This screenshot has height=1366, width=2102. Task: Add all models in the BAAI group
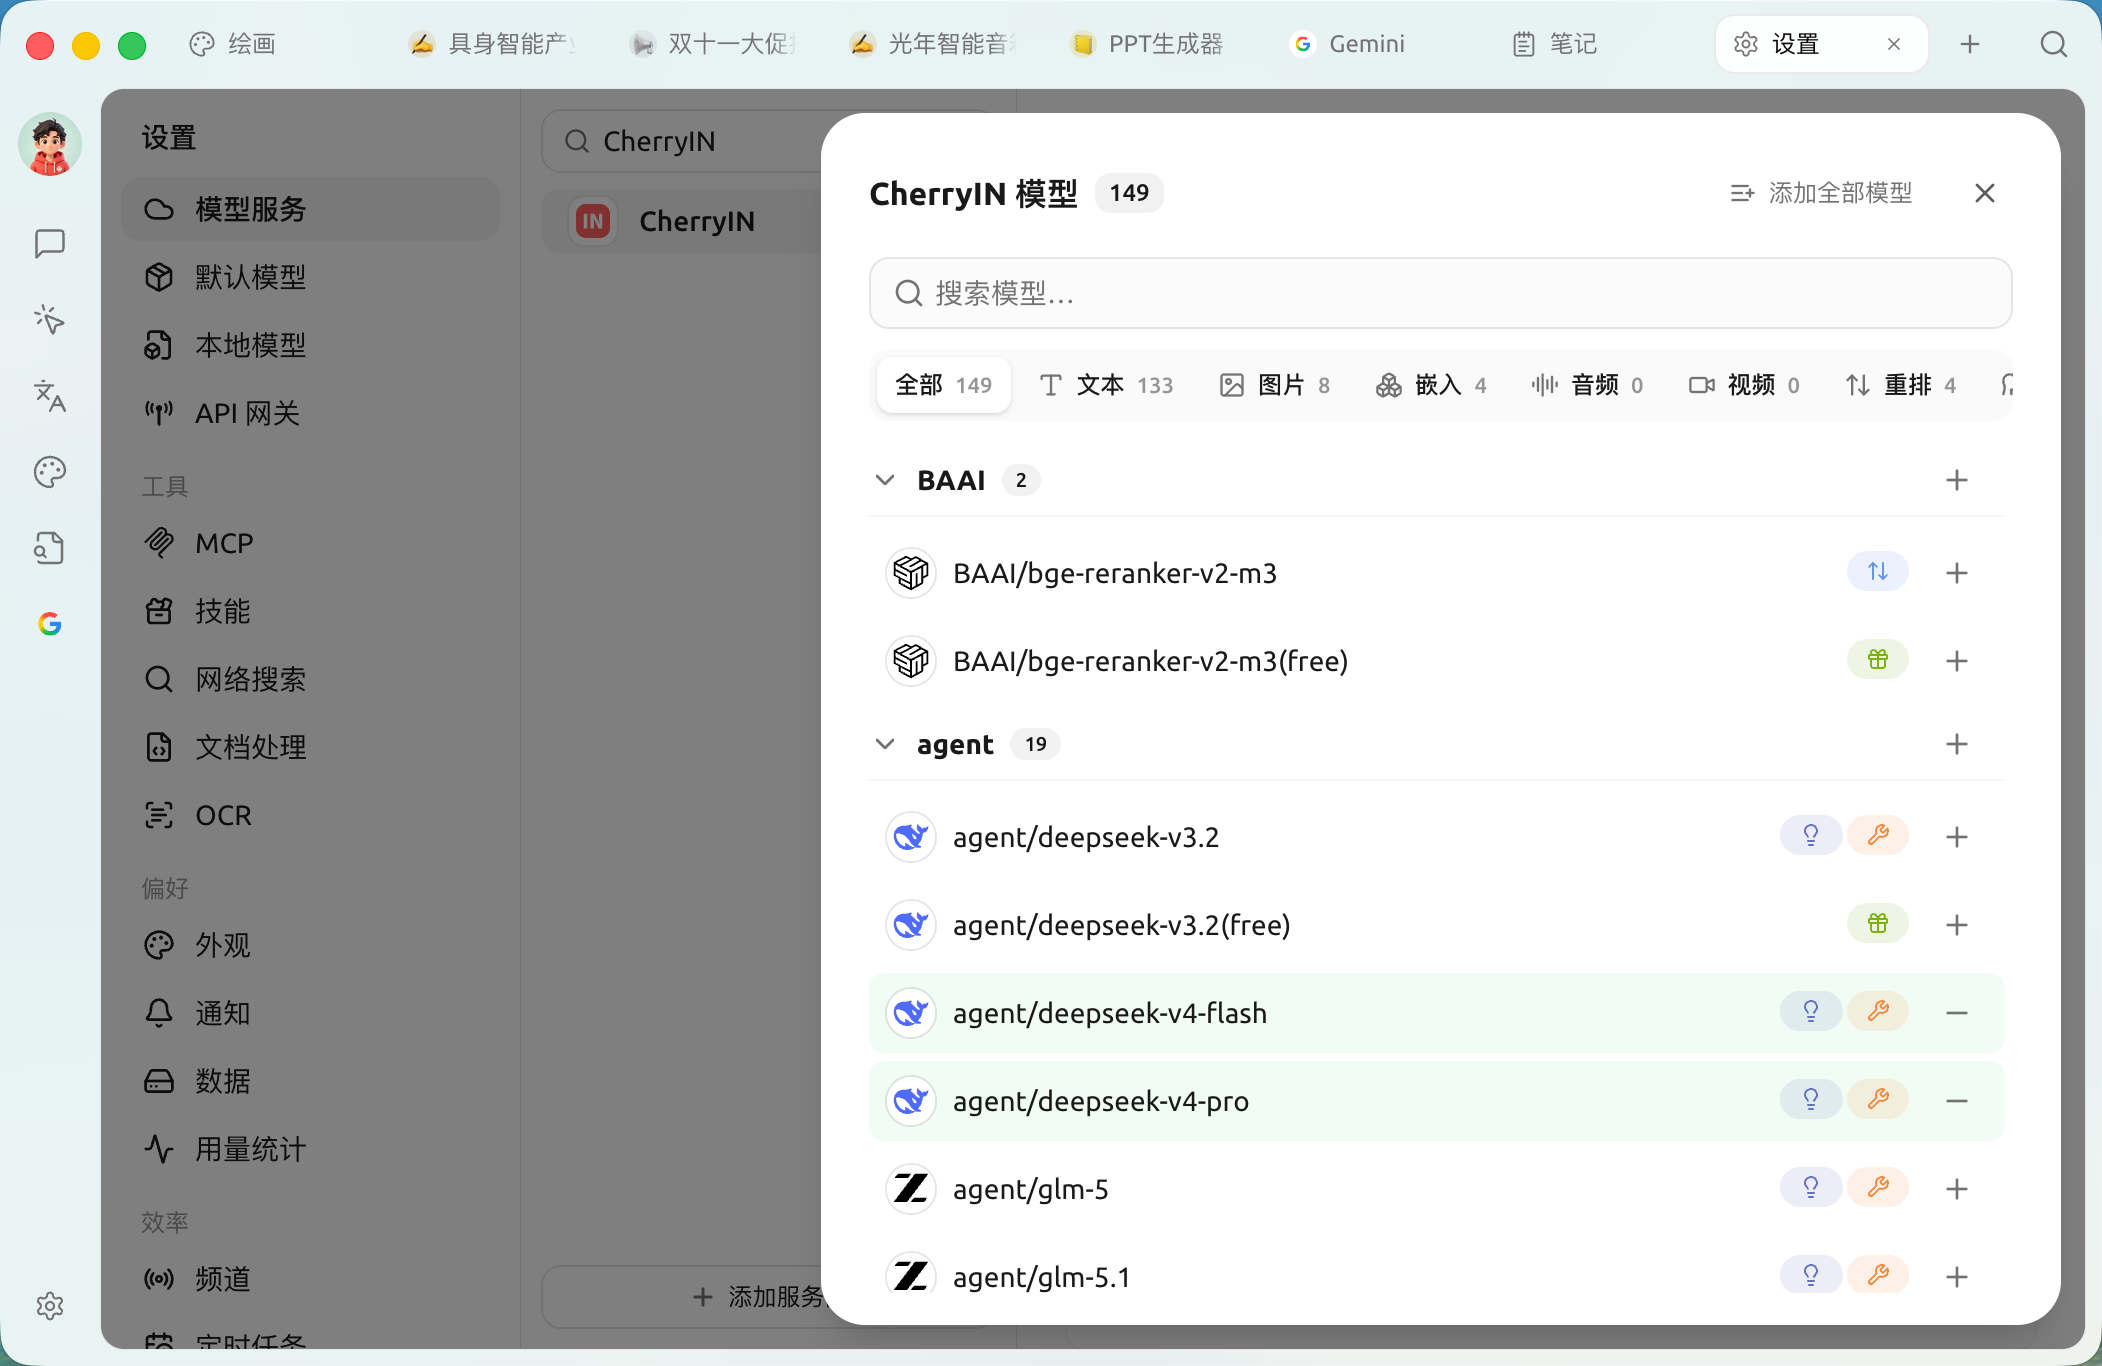coord(1957,480)
